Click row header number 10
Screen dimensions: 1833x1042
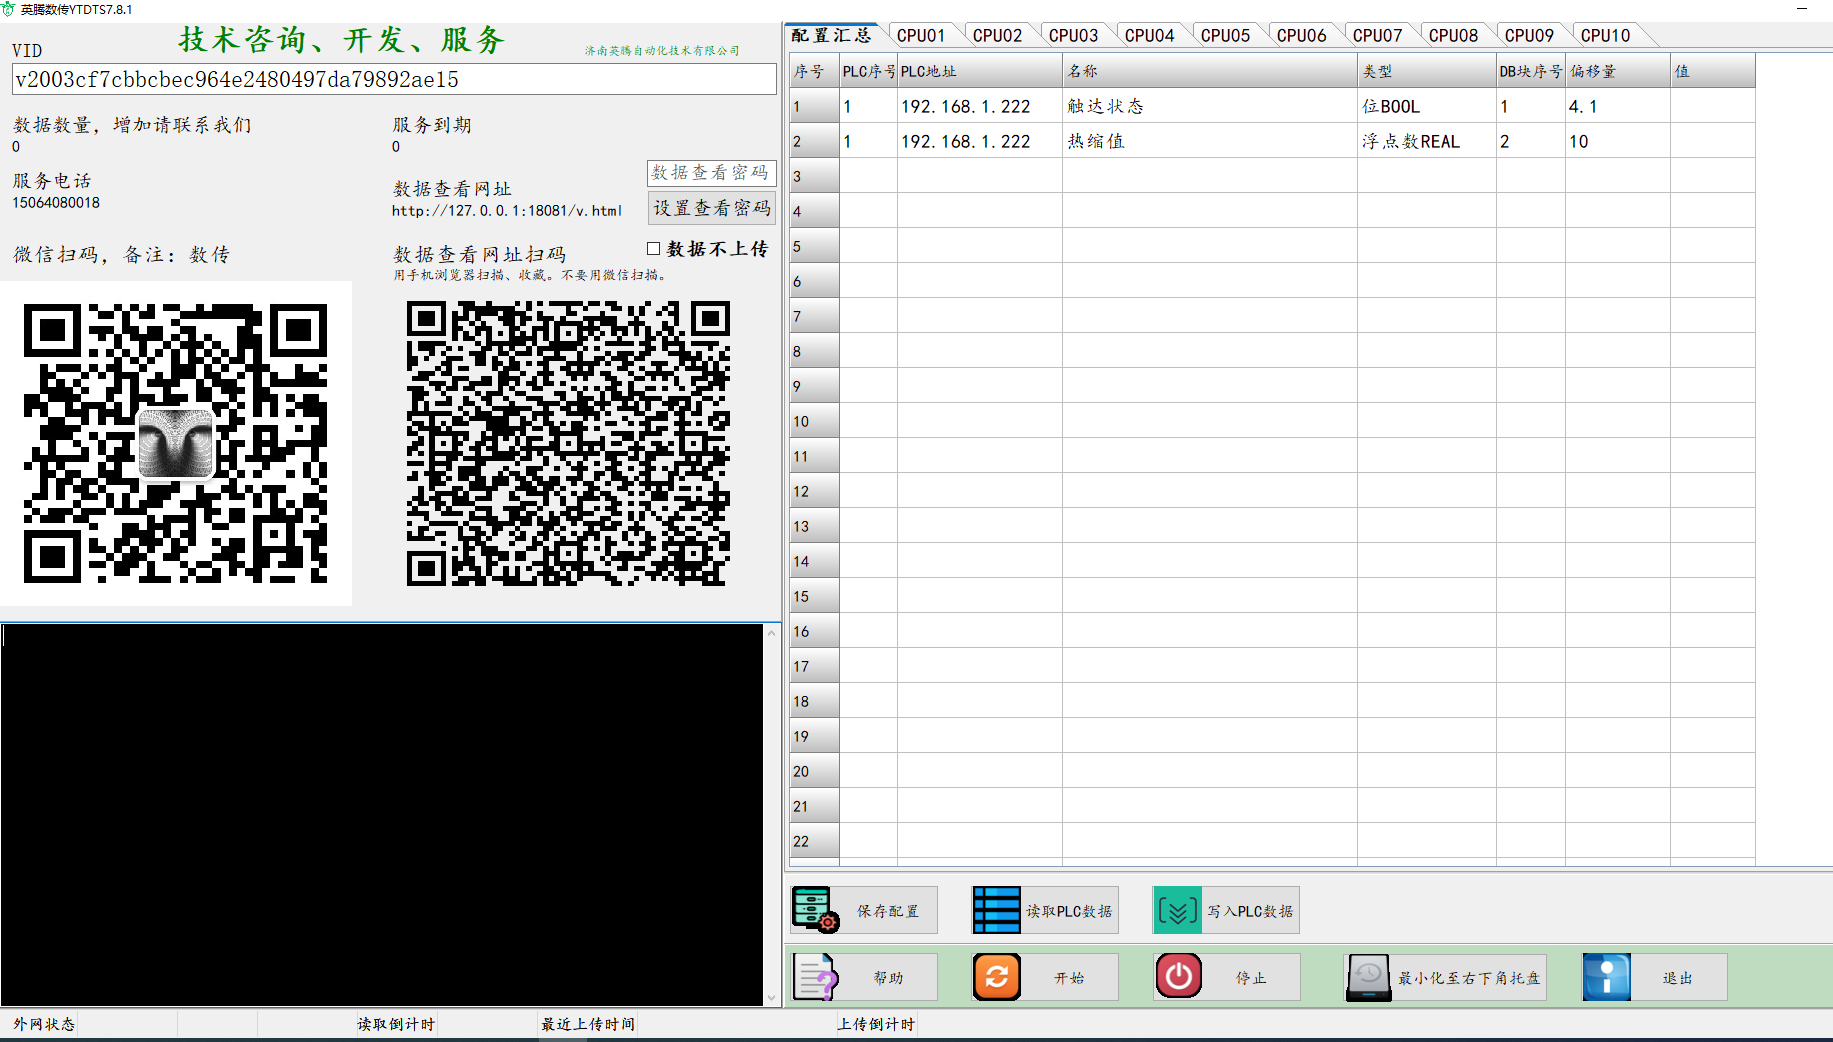coord(813,421)
